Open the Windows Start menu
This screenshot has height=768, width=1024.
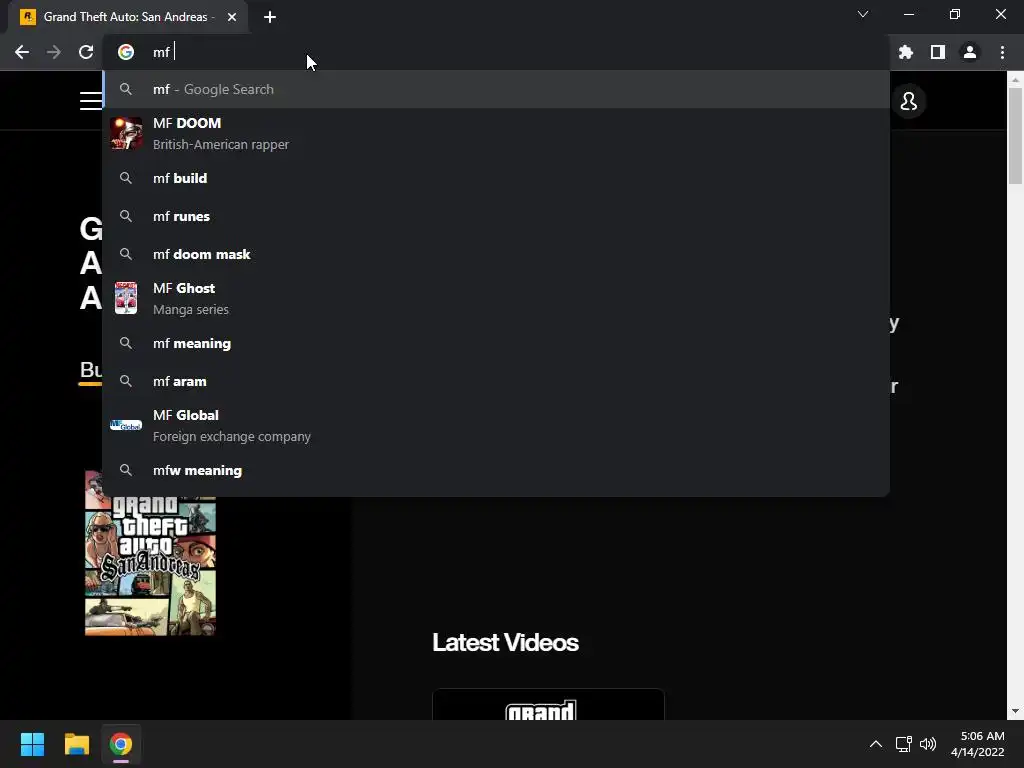click(32, 744)
